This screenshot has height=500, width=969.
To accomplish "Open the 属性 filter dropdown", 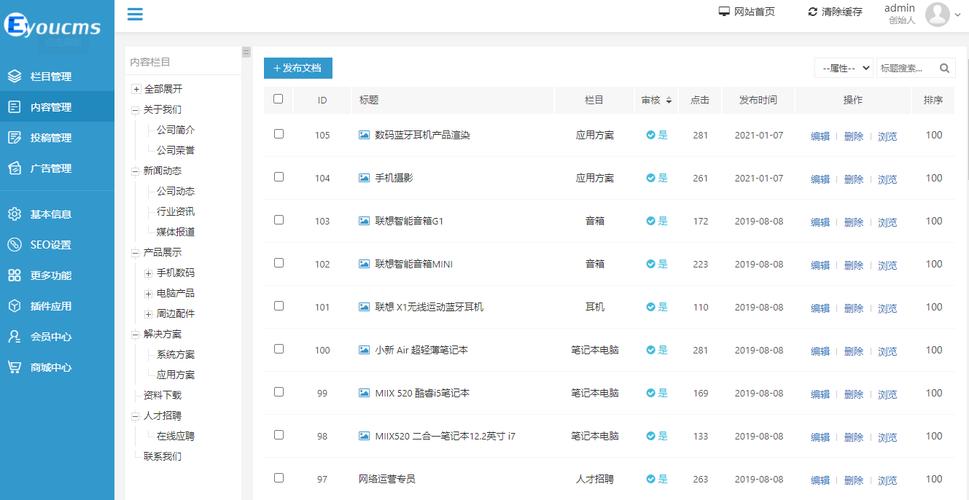I will pos(844,69).
